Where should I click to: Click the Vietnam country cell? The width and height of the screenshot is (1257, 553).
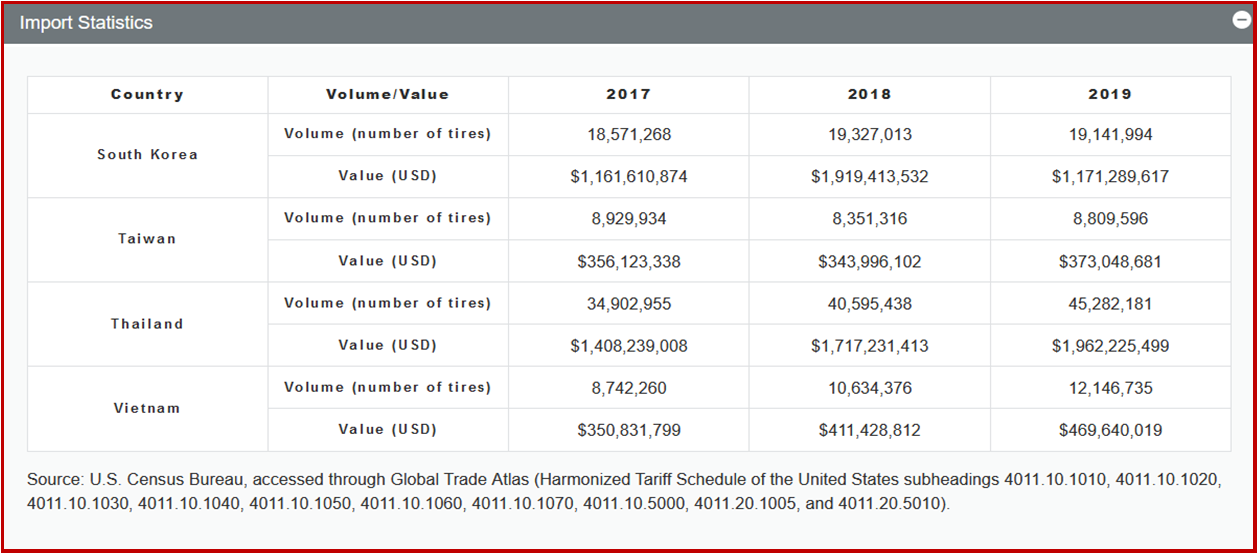point(147,409)
